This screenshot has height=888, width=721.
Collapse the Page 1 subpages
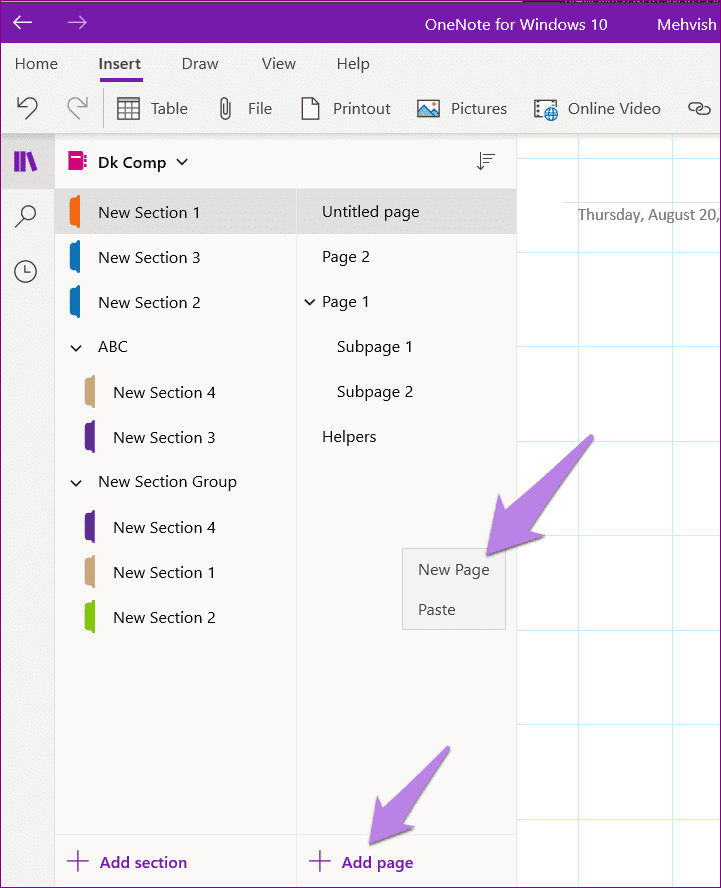pos(310,302)
